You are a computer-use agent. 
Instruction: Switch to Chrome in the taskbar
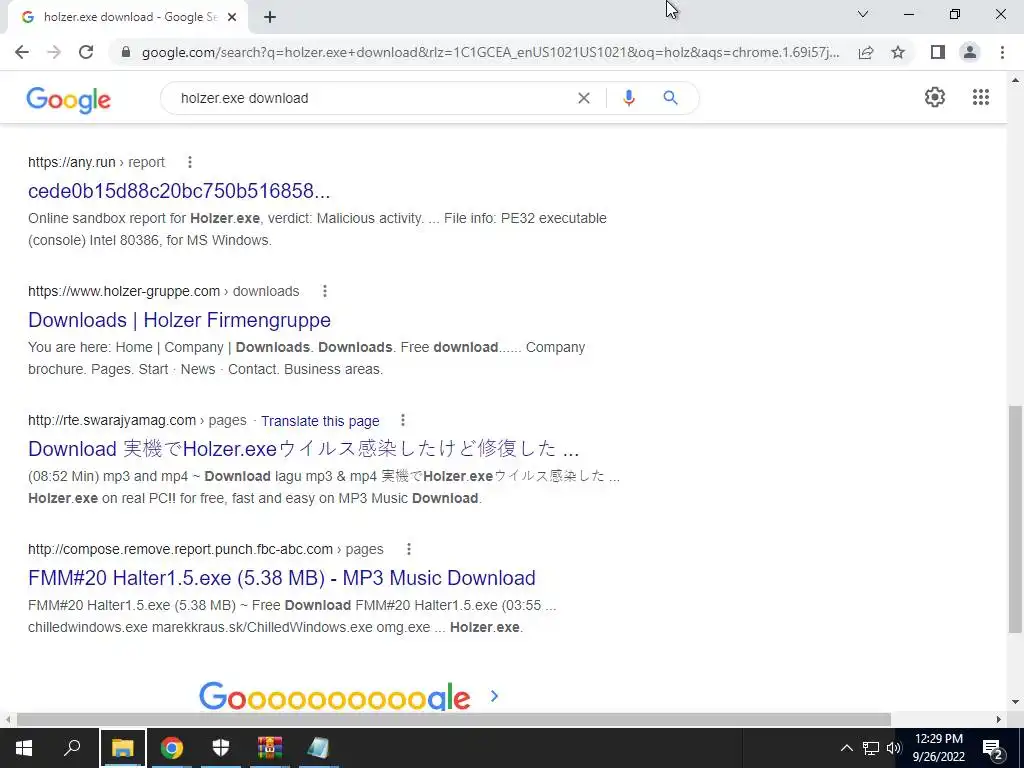pos(172,748)
